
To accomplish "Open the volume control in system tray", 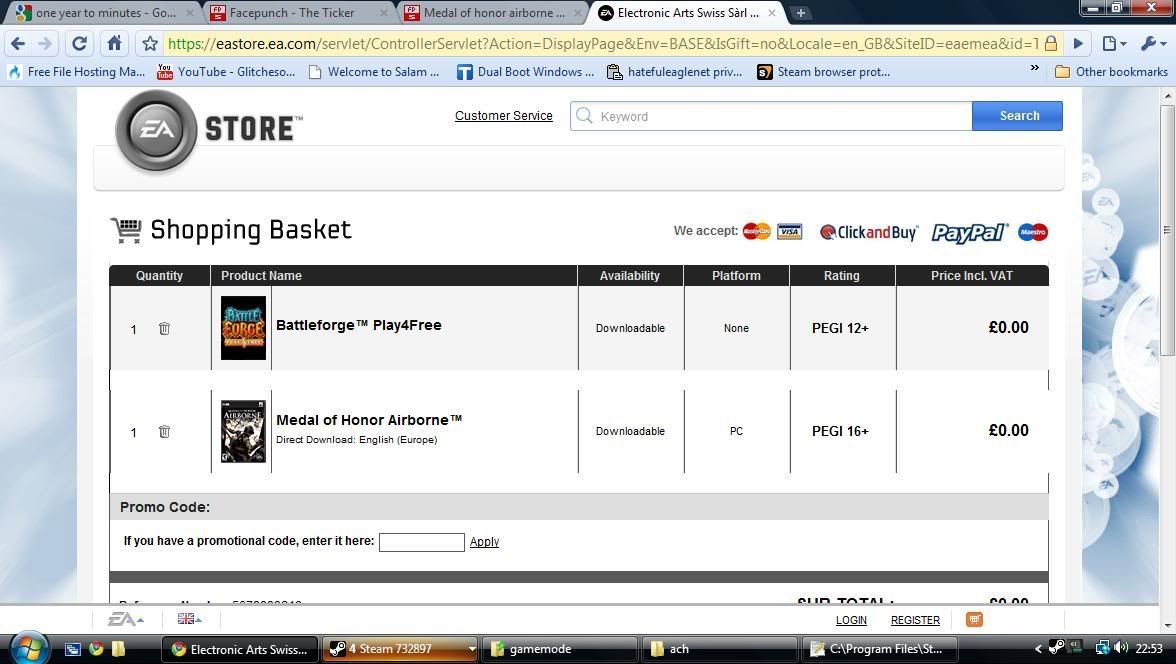I will point(1121,648).
